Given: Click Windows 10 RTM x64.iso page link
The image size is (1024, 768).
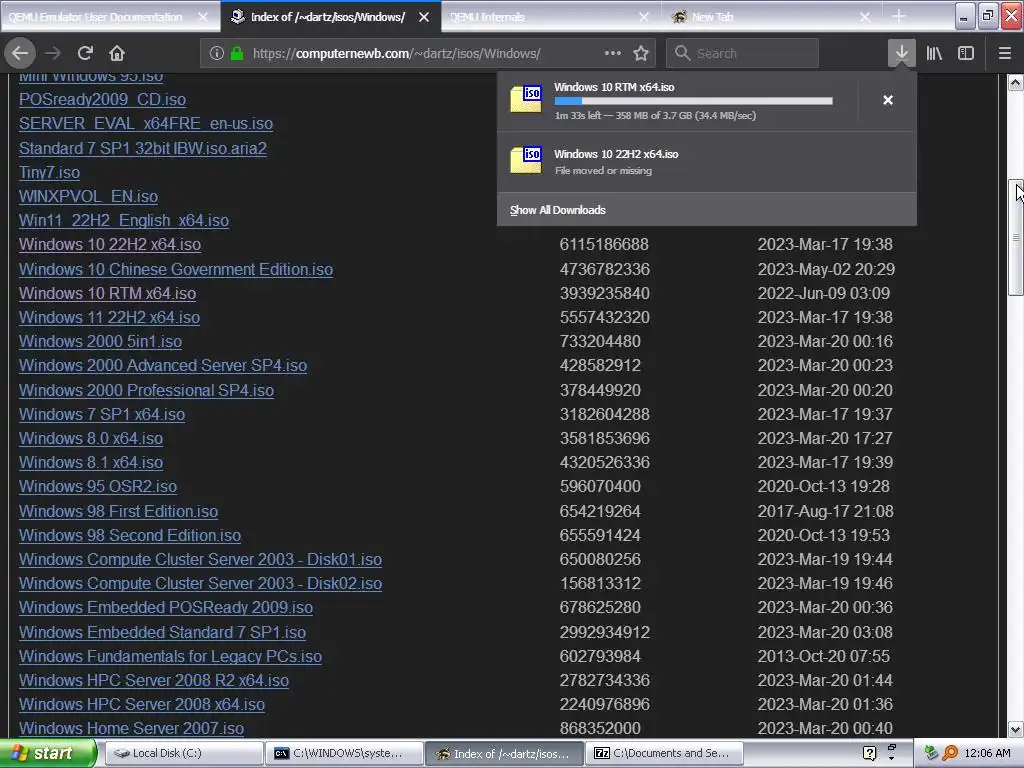Looking at the screenshot, I should pos(107,293).
